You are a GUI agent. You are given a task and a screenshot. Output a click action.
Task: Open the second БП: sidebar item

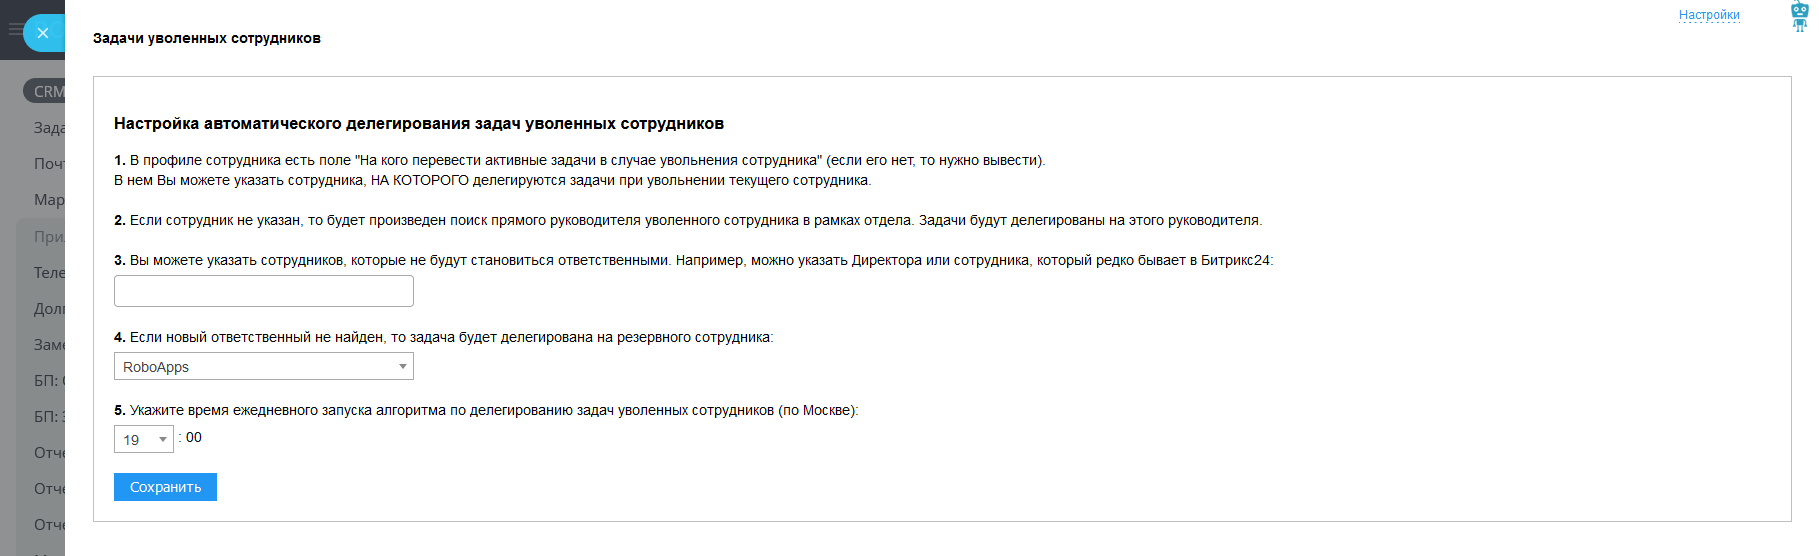pos(48,417)
